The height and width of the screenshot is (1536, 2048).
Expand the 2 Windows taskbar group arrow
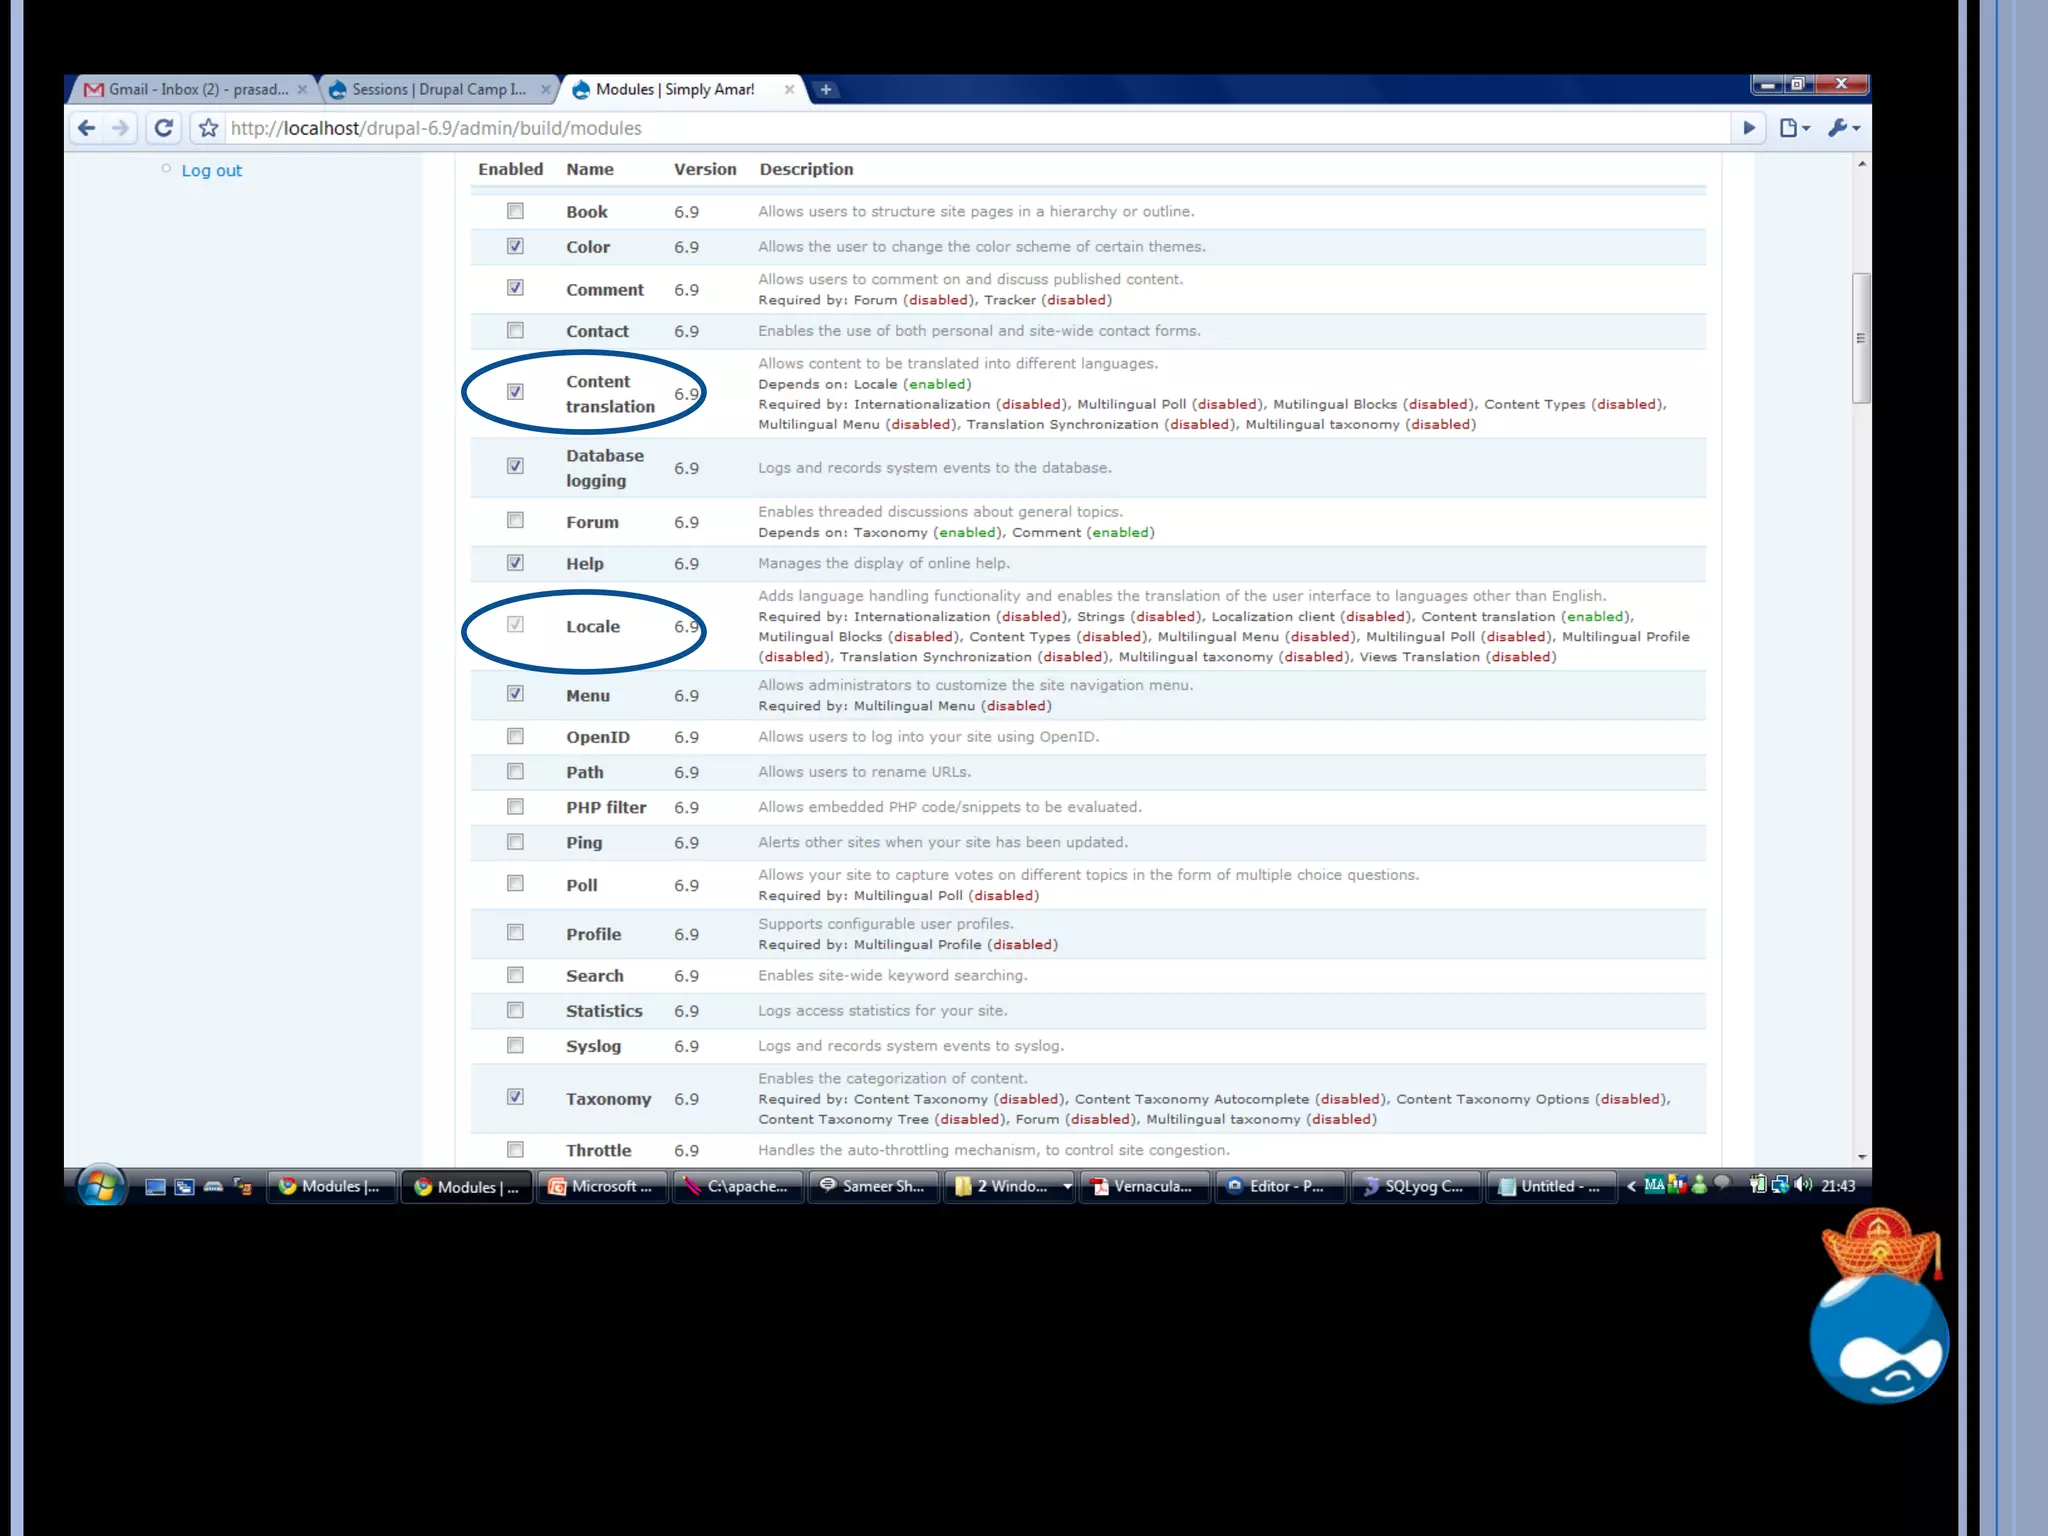[x=1067, y=1187]
